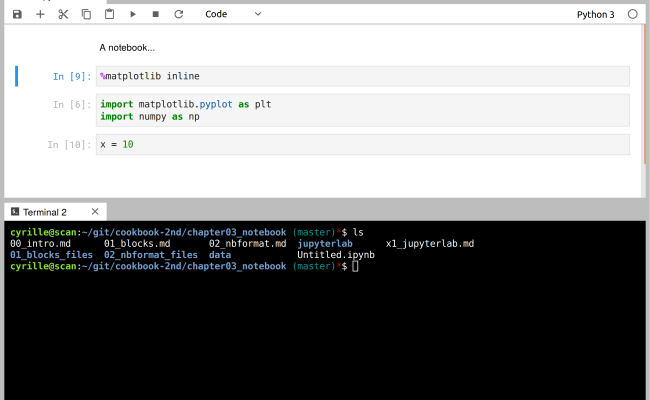Click the terminal cursor at the prompt
Image resolution: width=650 pixels, height=400 pixels.
tap(355, 266)
